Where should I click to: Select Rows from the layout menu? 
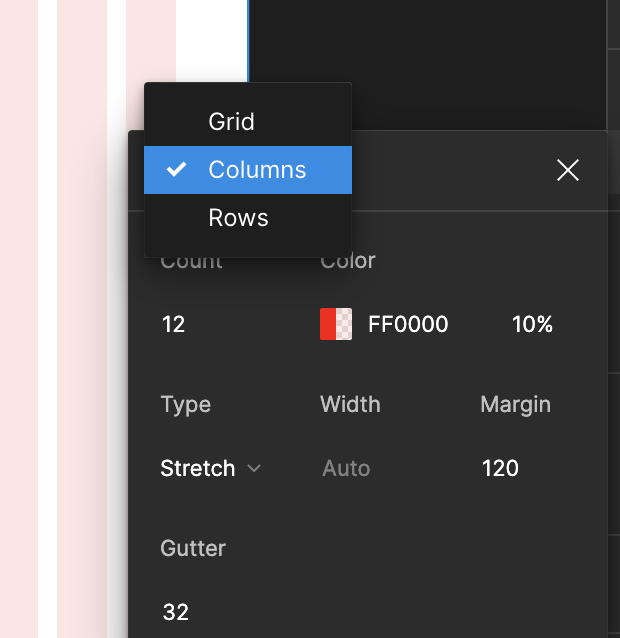coord(248,218)
